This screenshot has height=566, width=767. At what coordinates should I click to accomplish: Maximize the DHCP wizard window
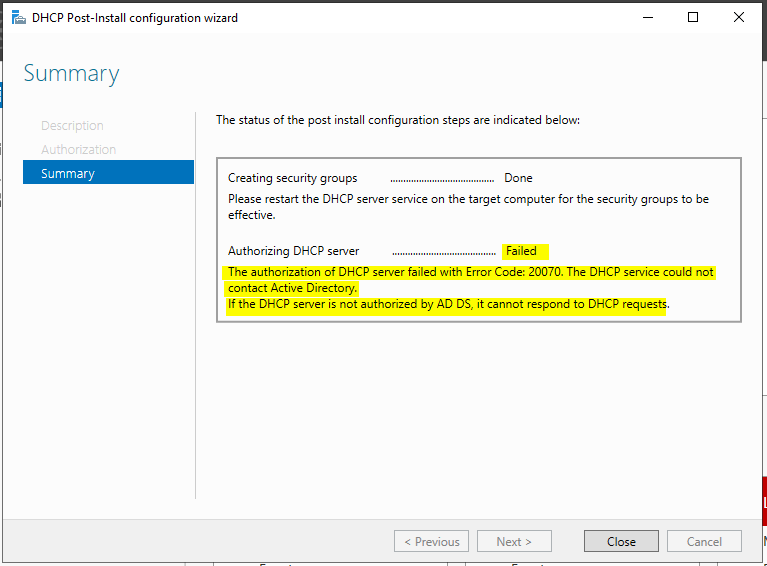(693, 18)
